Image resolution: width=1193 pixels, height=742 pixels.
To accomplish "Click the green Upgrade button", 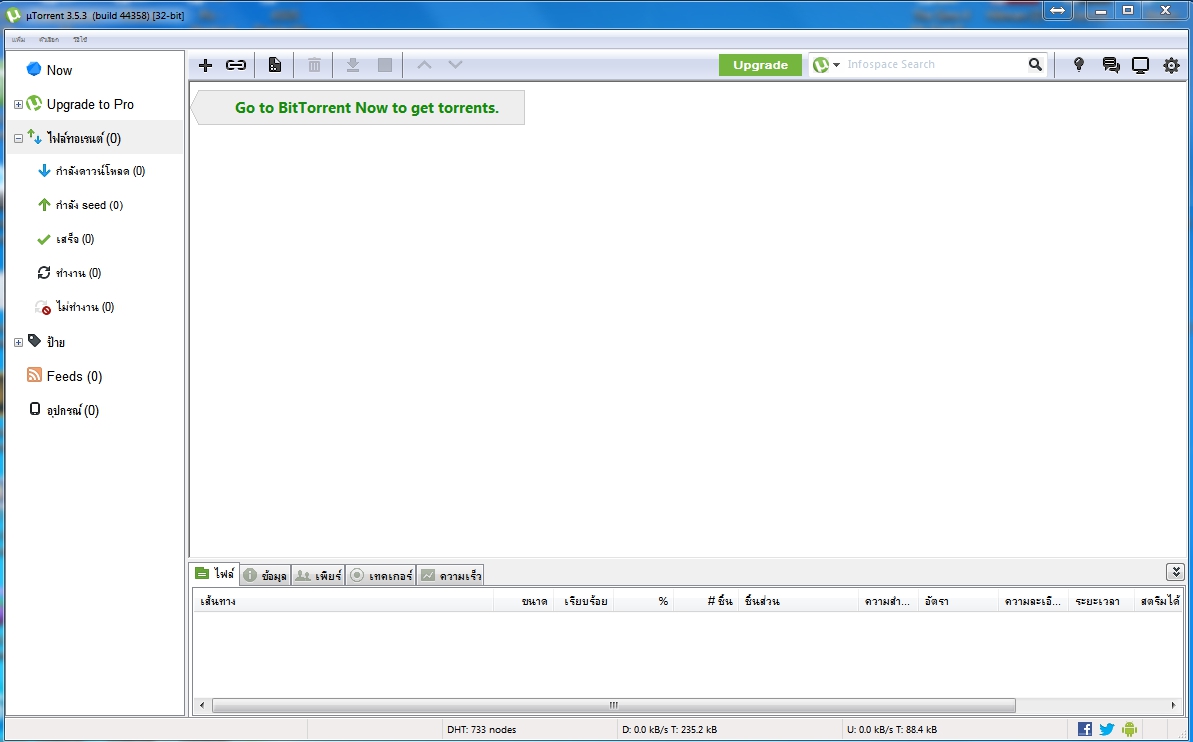I will [760, 65].
